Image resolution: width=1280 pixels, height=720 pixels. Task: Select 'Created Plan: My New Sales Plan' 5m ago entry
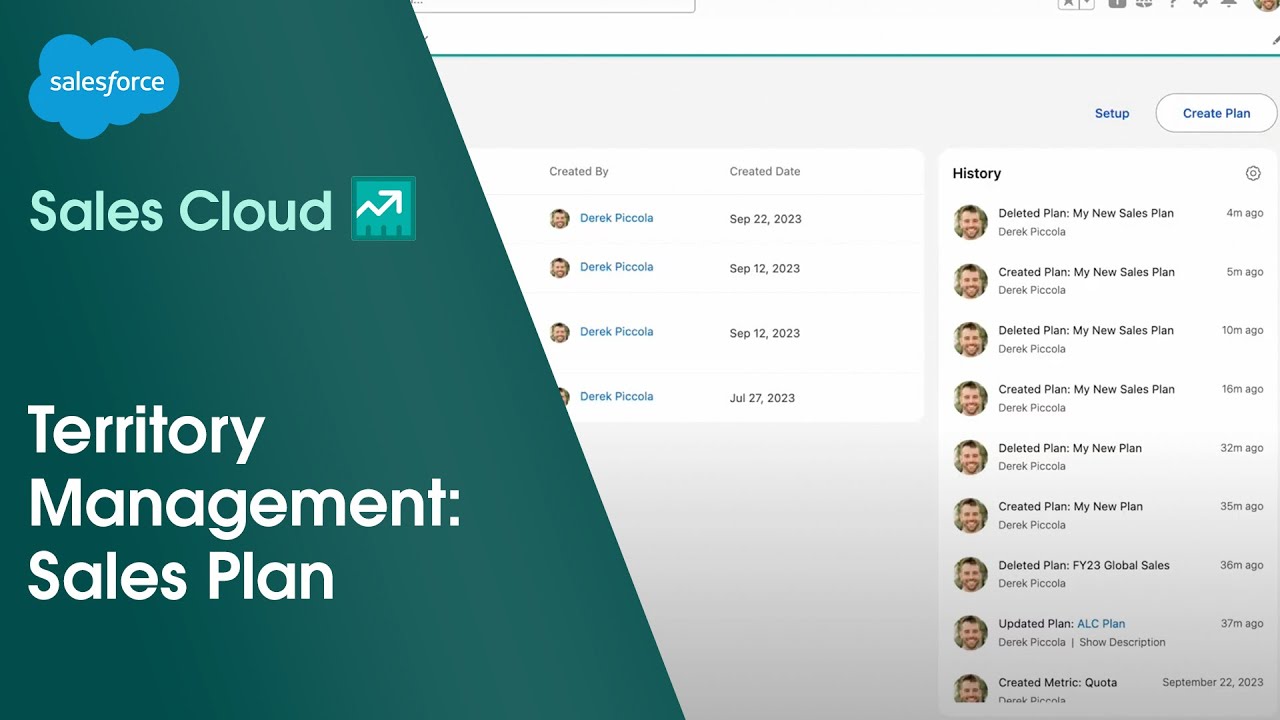pyautogui.click(x=1086, y=272)
